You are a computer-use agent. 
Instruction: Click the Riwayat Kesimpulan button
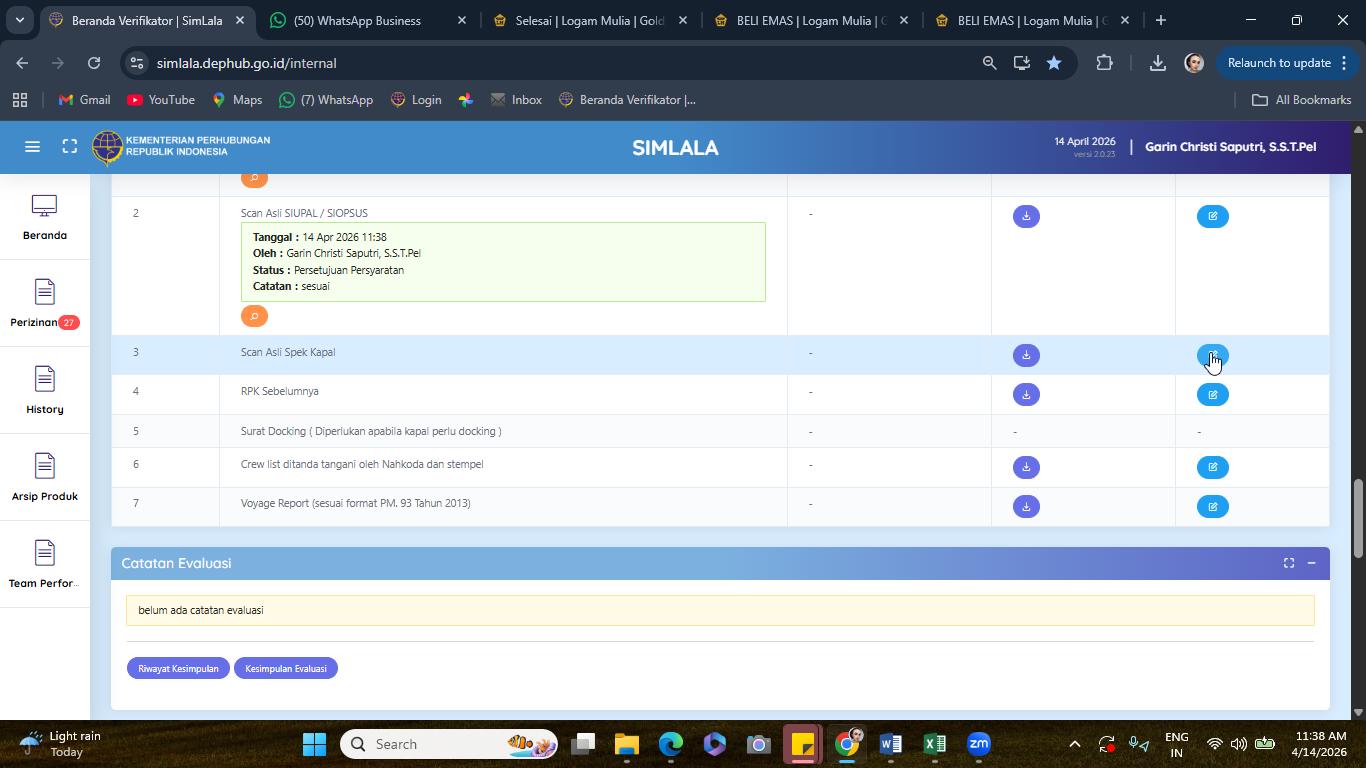click(x=178, y=668)
